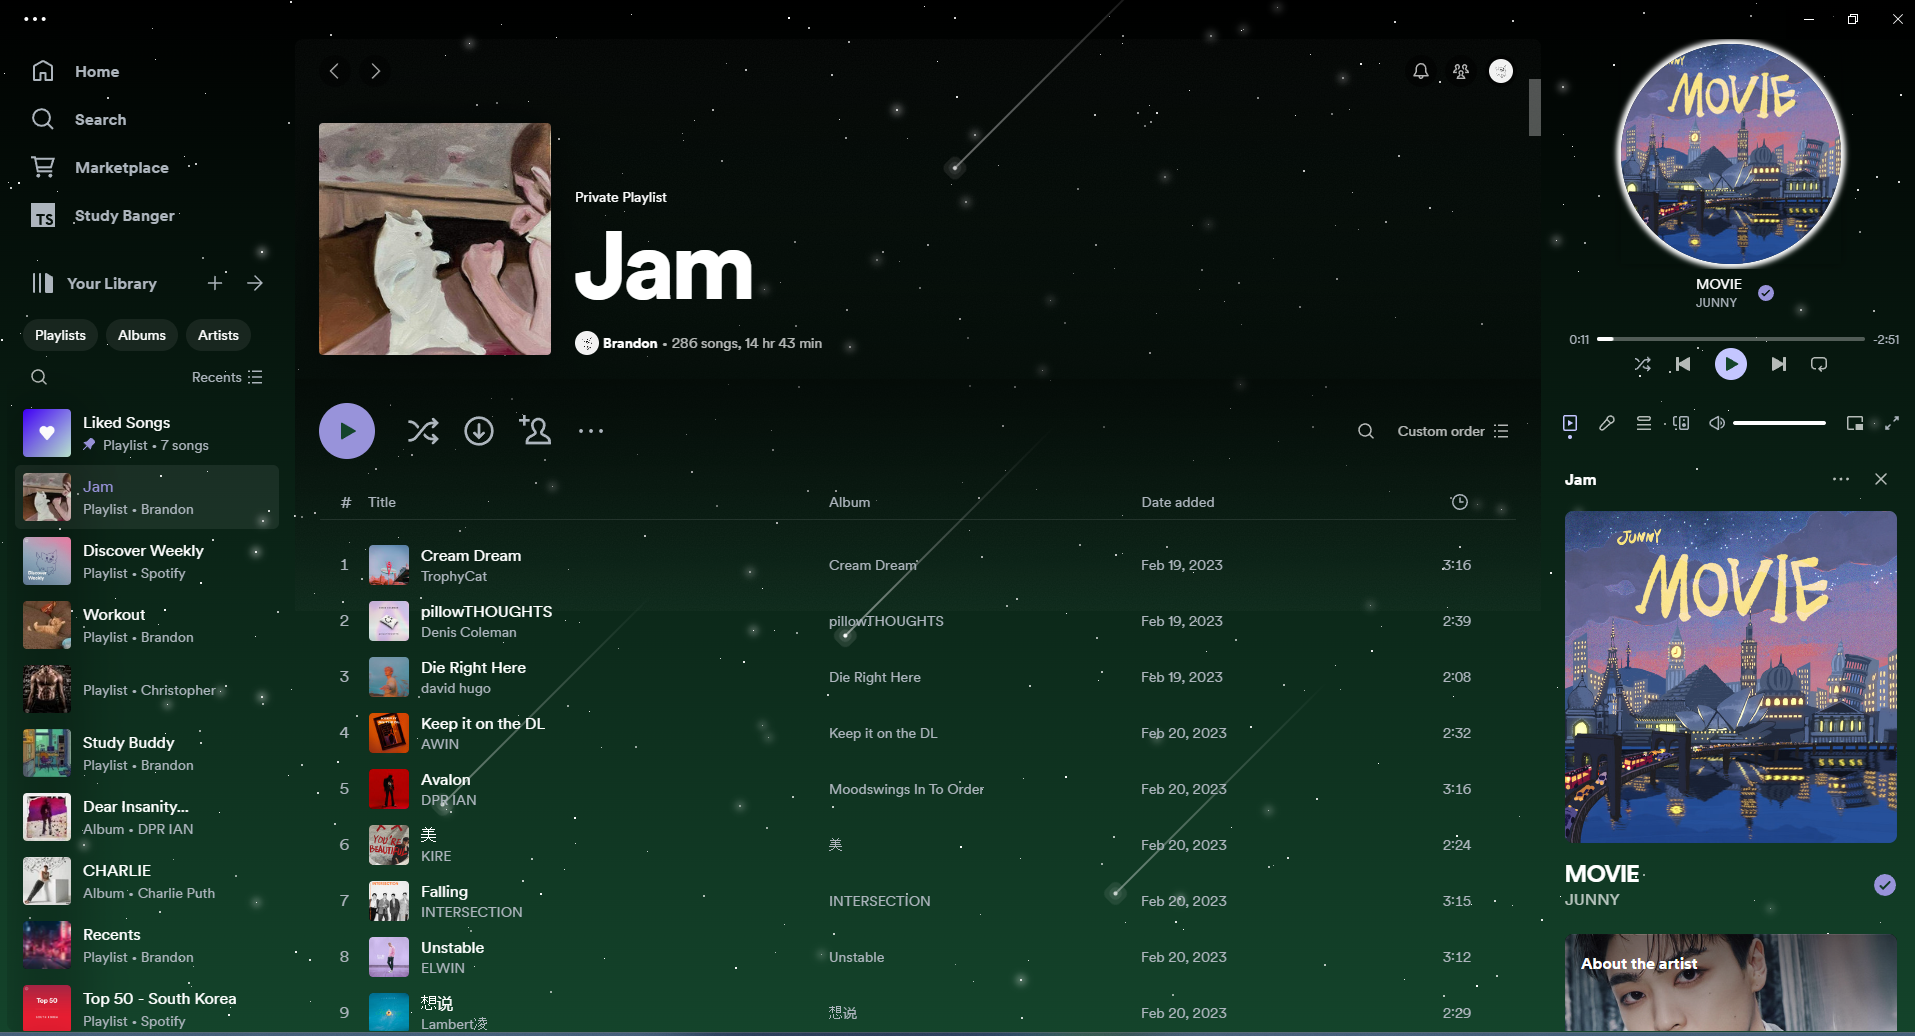Image resolution: width=1915 pixels, height=1036 pixels.
Task: Toggle shuffle in the player controls
Action: [x=1642, y=364]
